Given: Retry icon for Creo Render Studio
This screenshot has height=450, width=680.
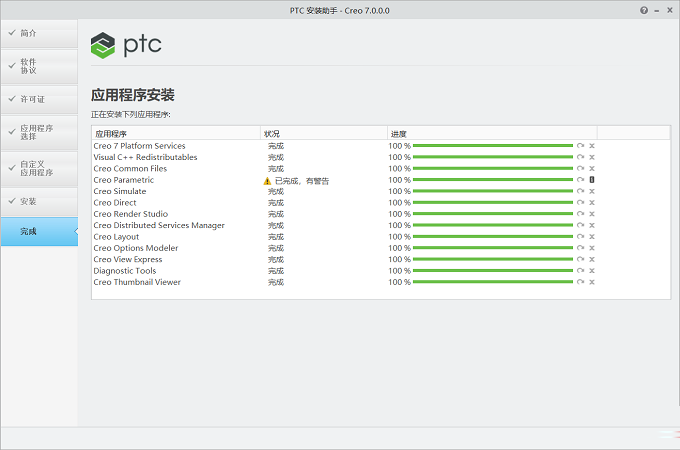Looking at the screenshot, I should (580, 214).
